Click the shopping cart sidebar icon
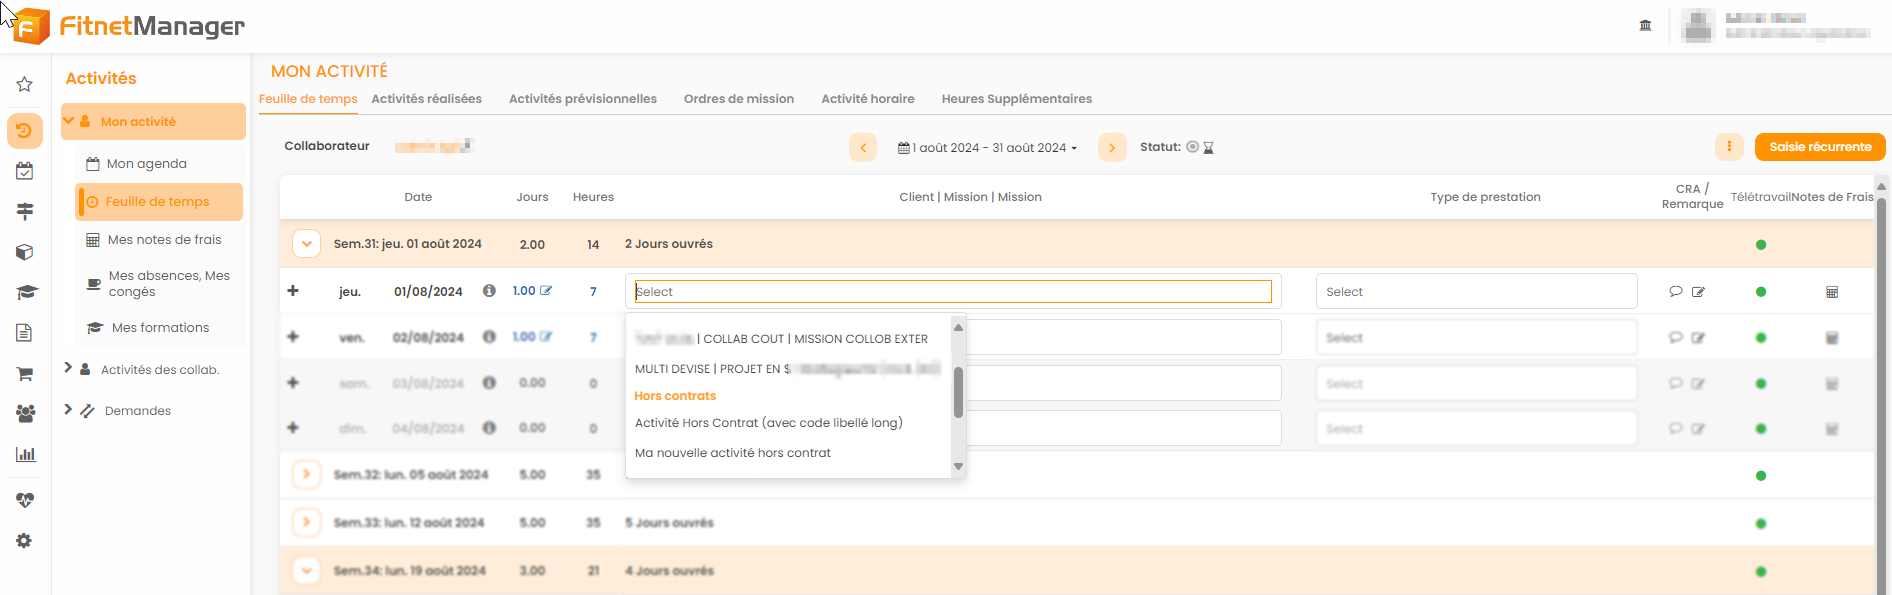This screenshot has width=1892, height=595. 25,374
